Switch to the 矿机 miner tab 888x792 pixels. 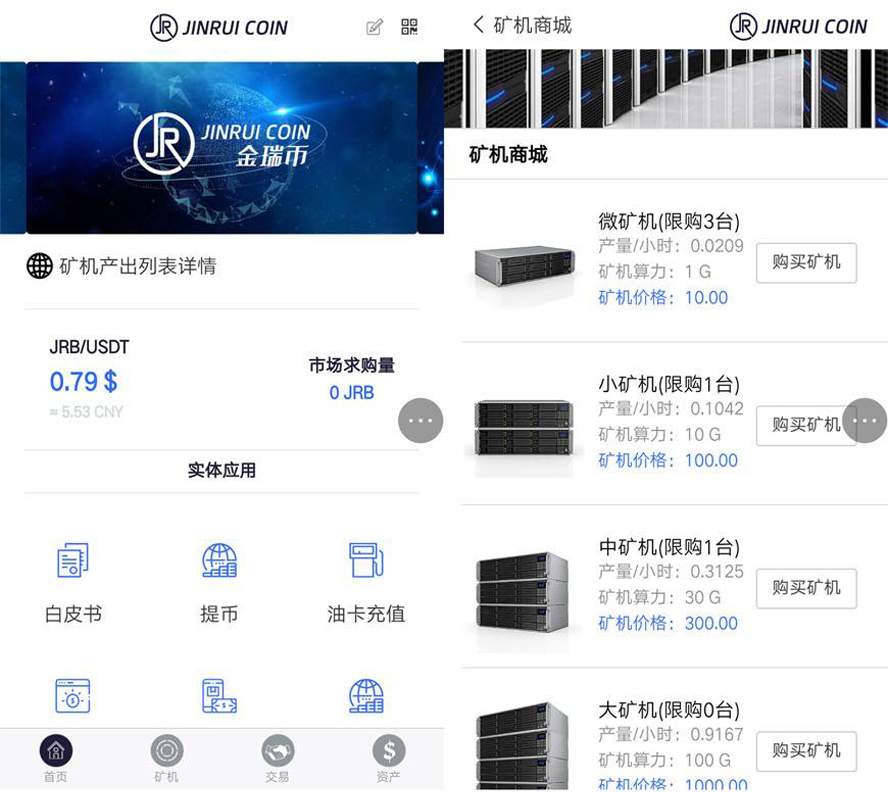[x=166, y=759]
